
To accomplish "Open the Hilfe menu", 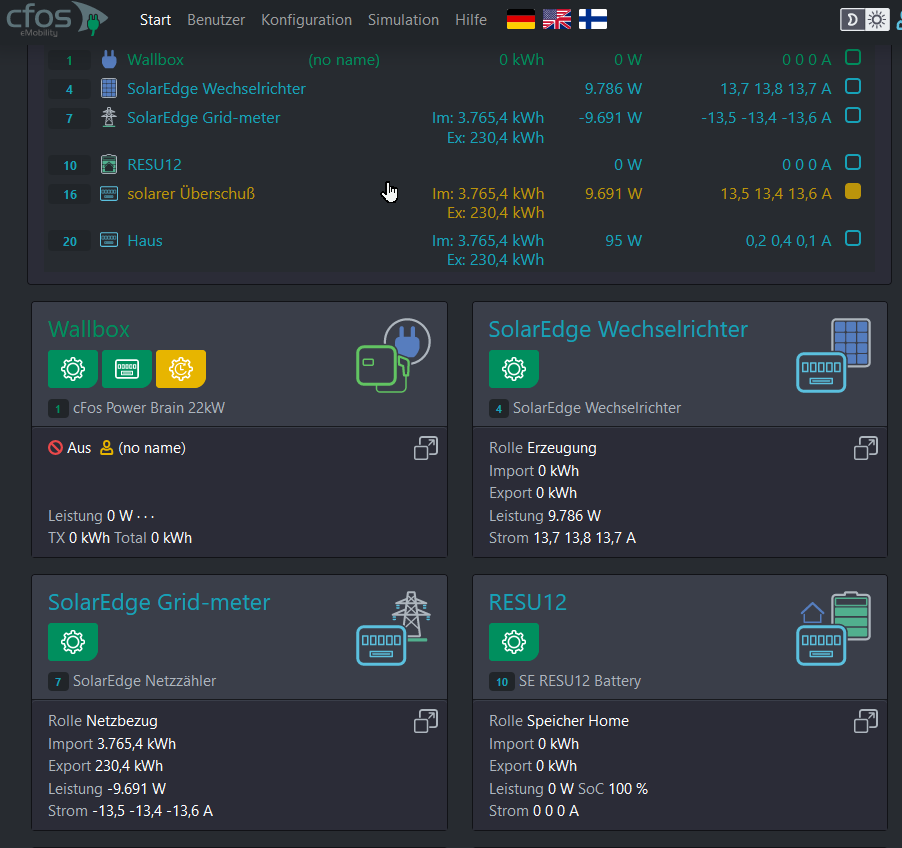I will tap(471, 20).
